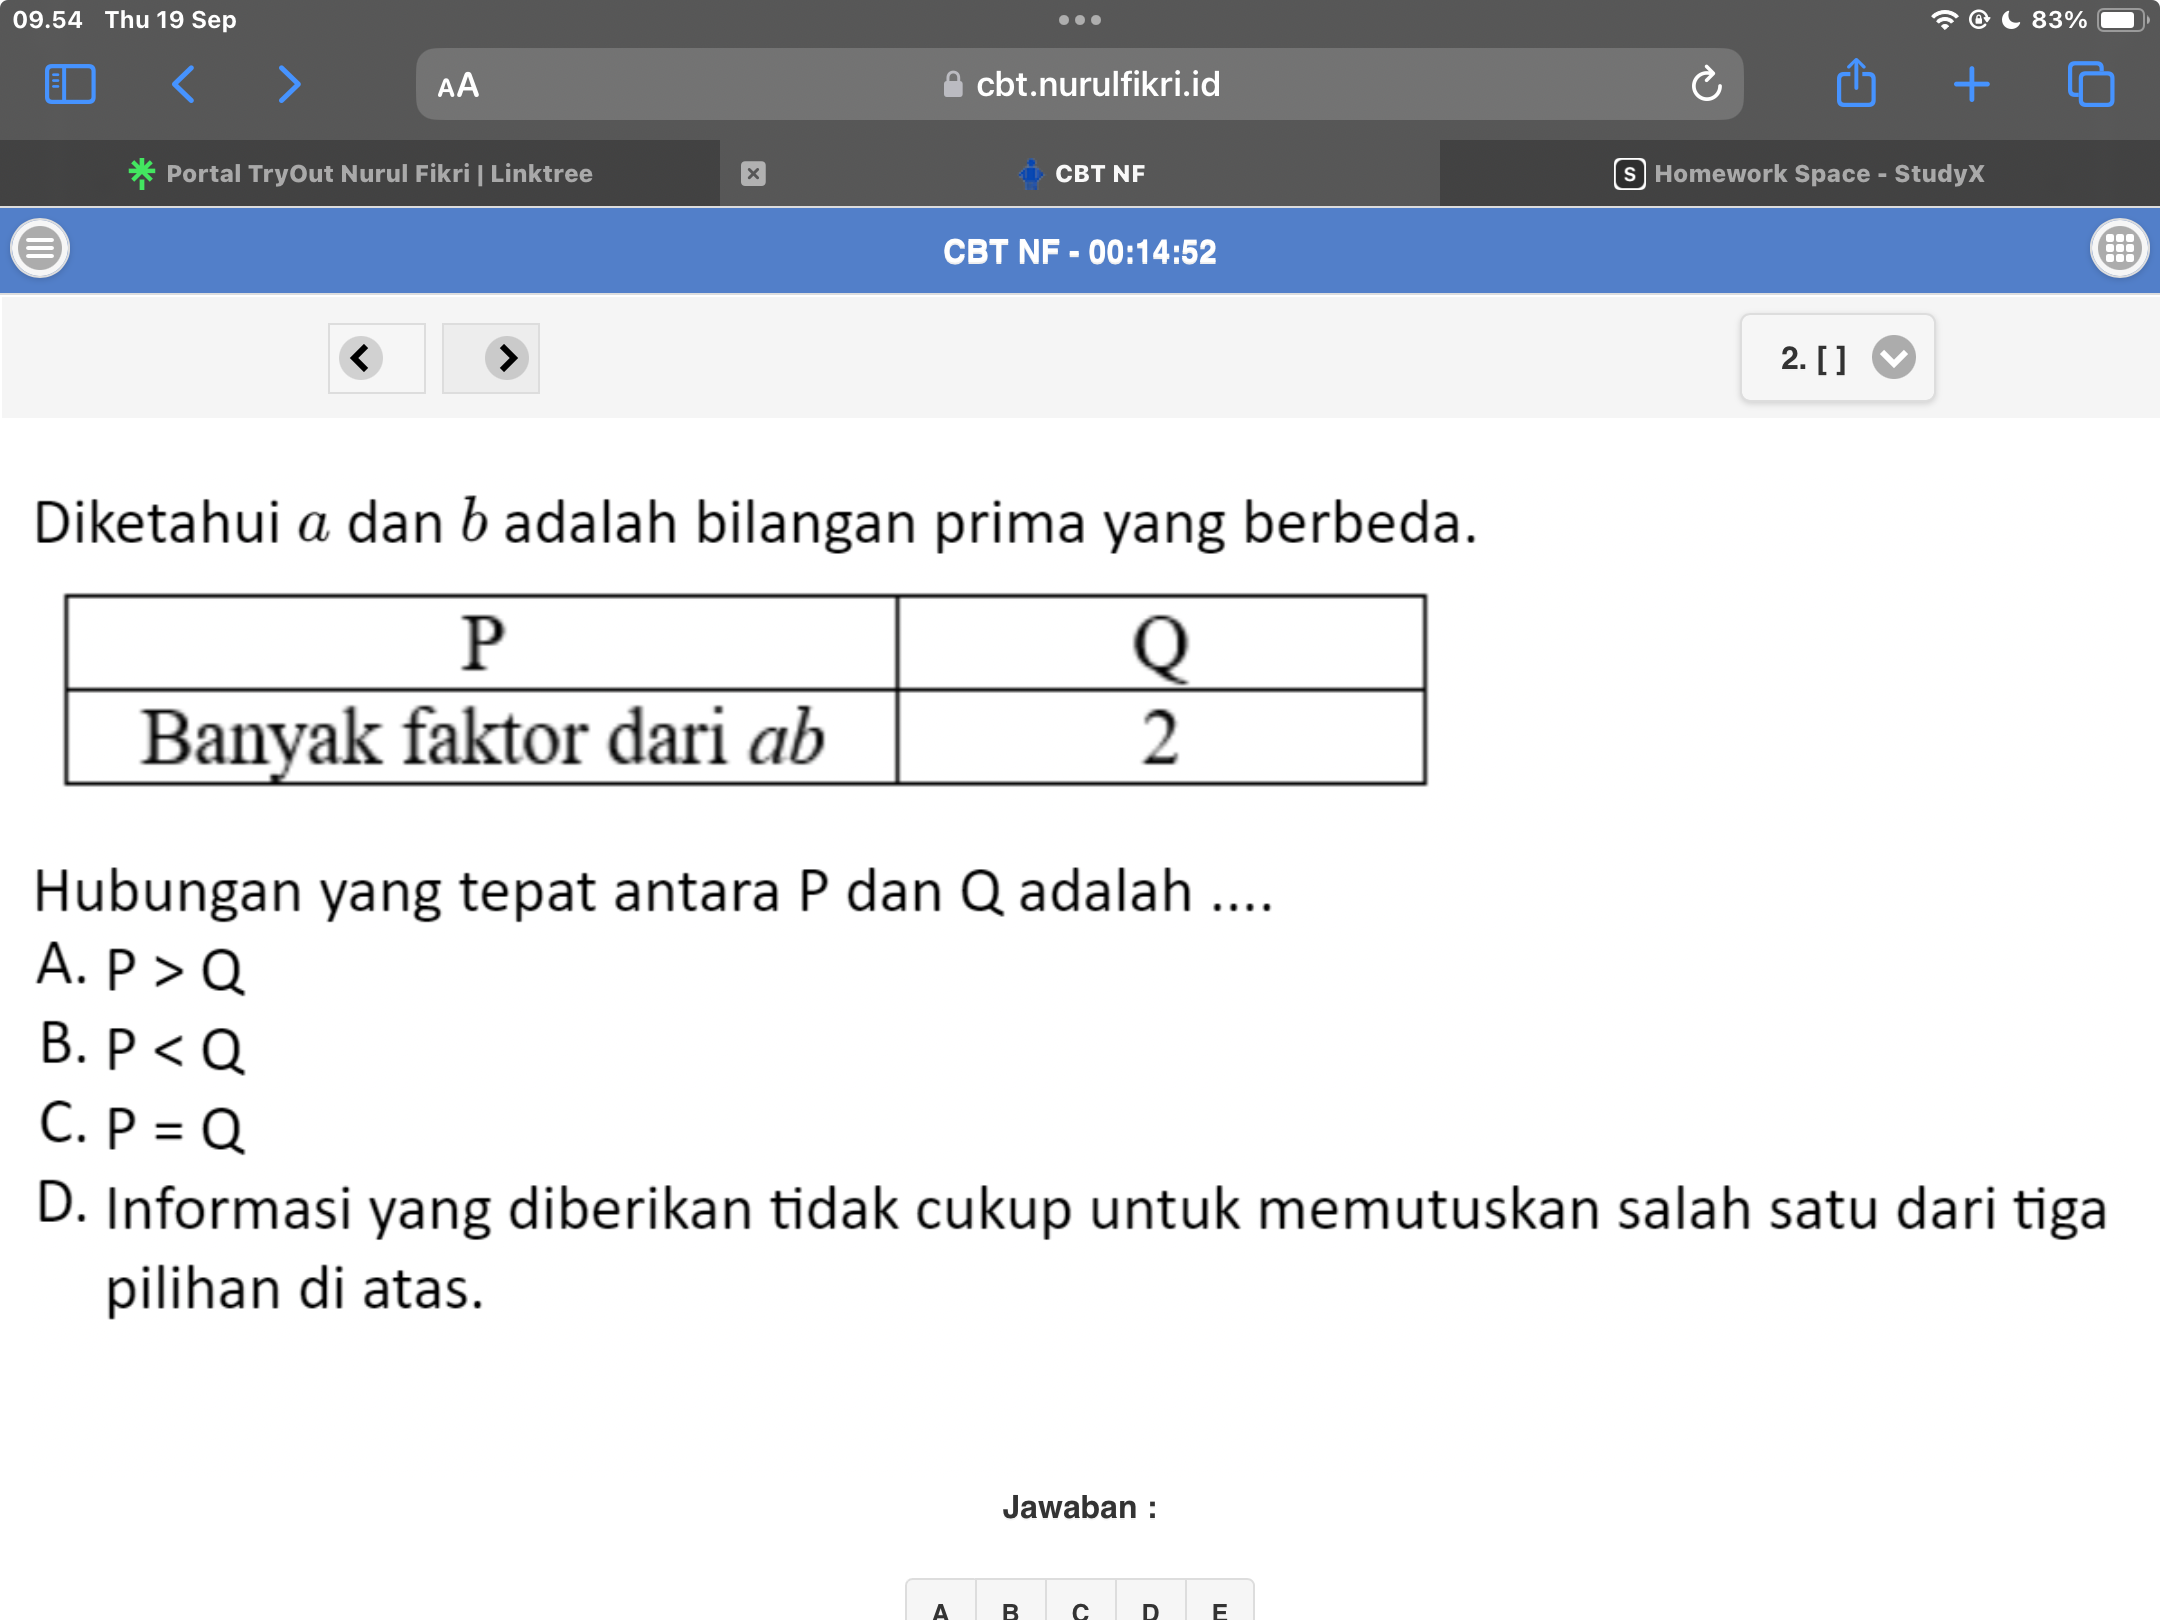Switch to Homework Space - StudyX tab
This screenshot has height=1620, width=2160.
click(1800, 174)
